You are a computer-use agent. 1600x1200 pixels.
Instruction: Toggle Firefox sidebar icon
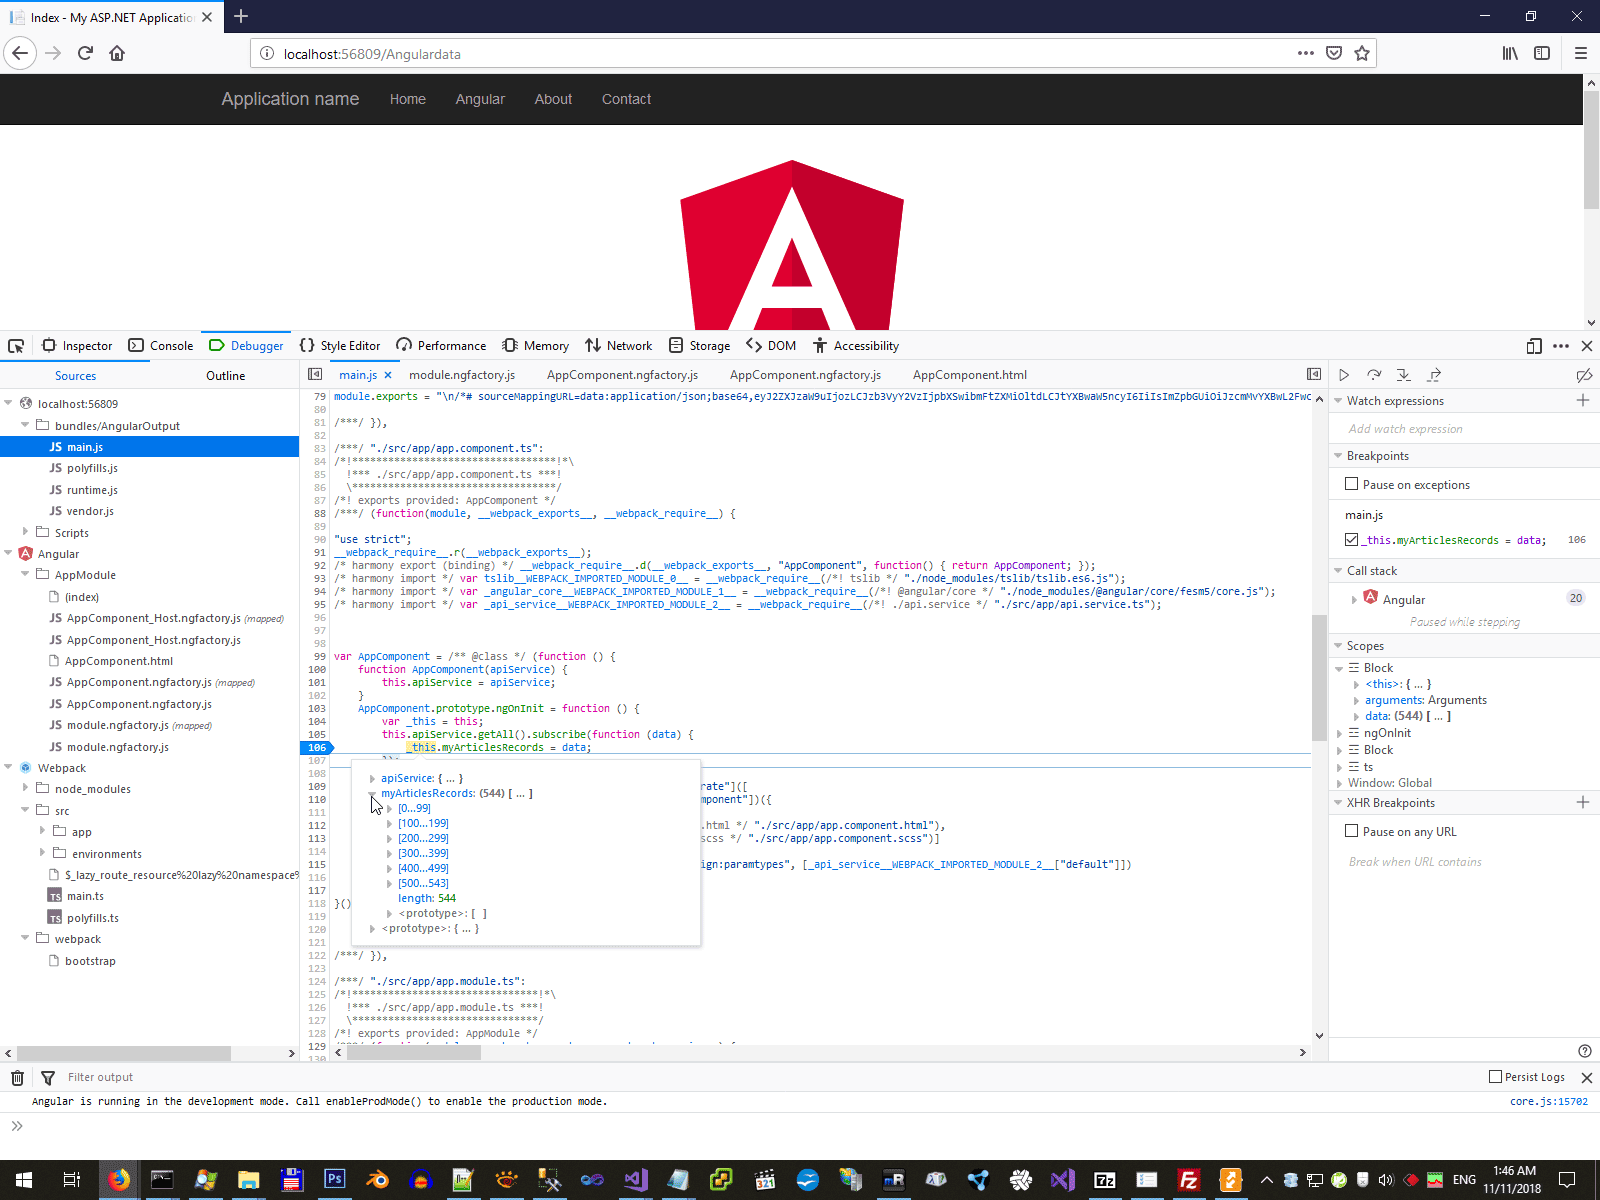click(x=1542, y=53)
